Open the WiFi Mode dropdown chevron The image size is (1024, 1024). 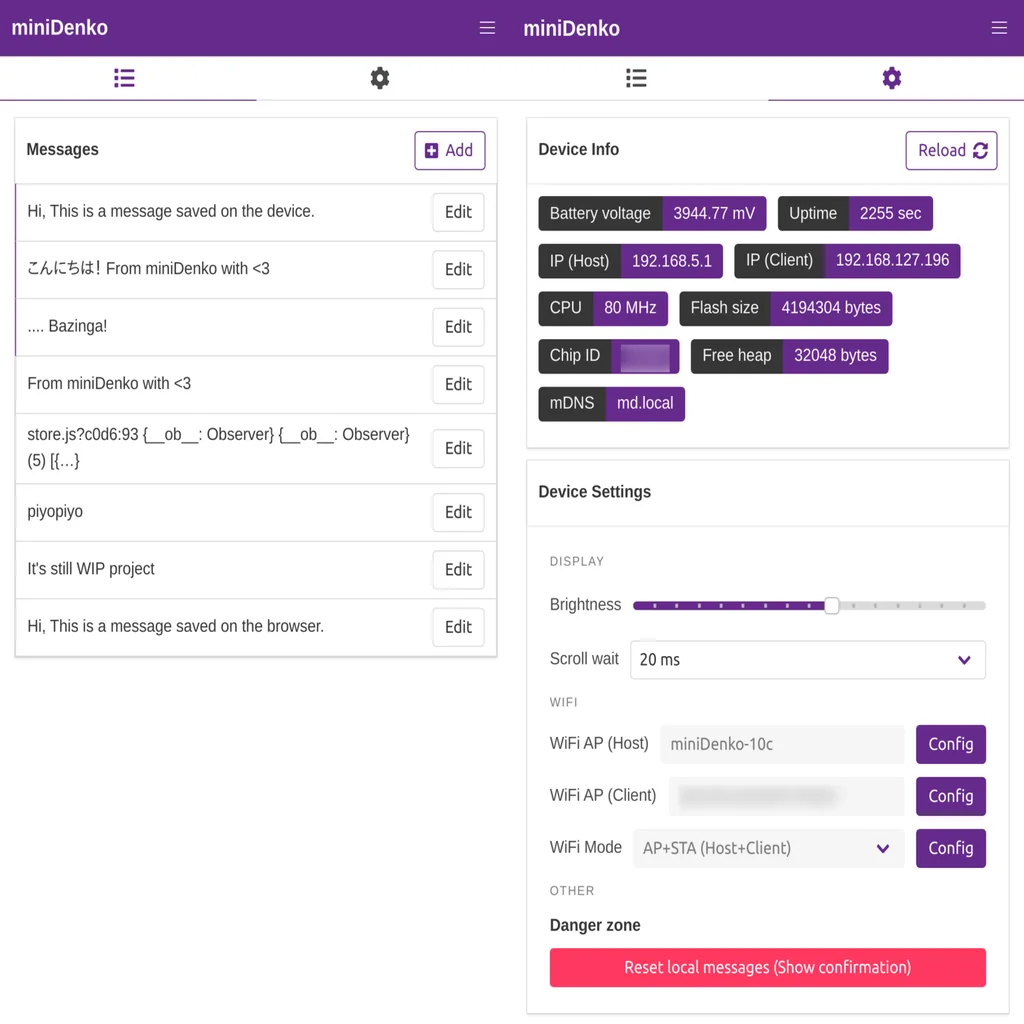point(883,848)
